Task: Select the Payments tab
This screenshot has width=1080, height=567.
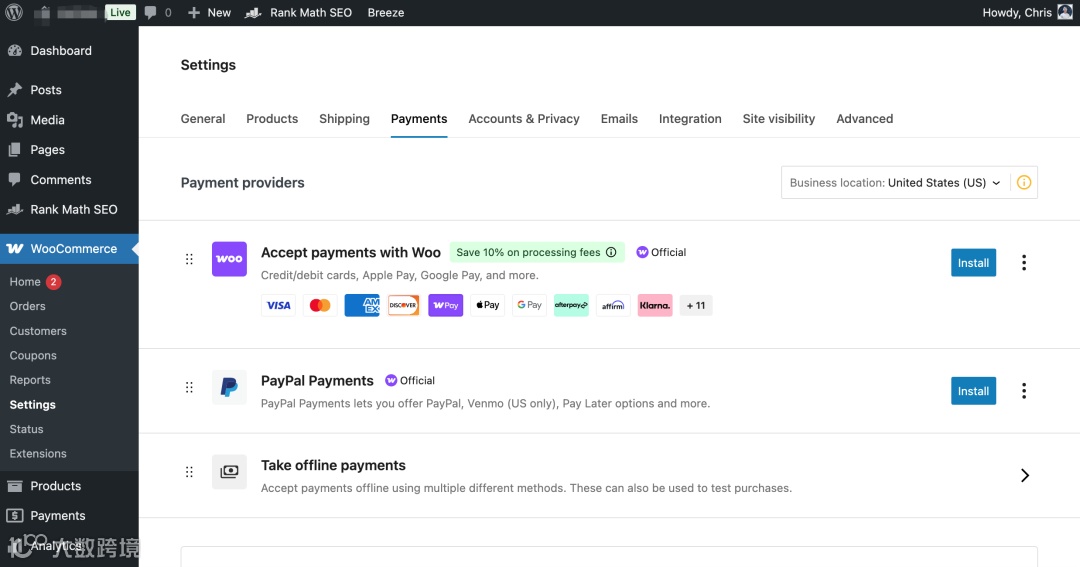Action: 419,118
